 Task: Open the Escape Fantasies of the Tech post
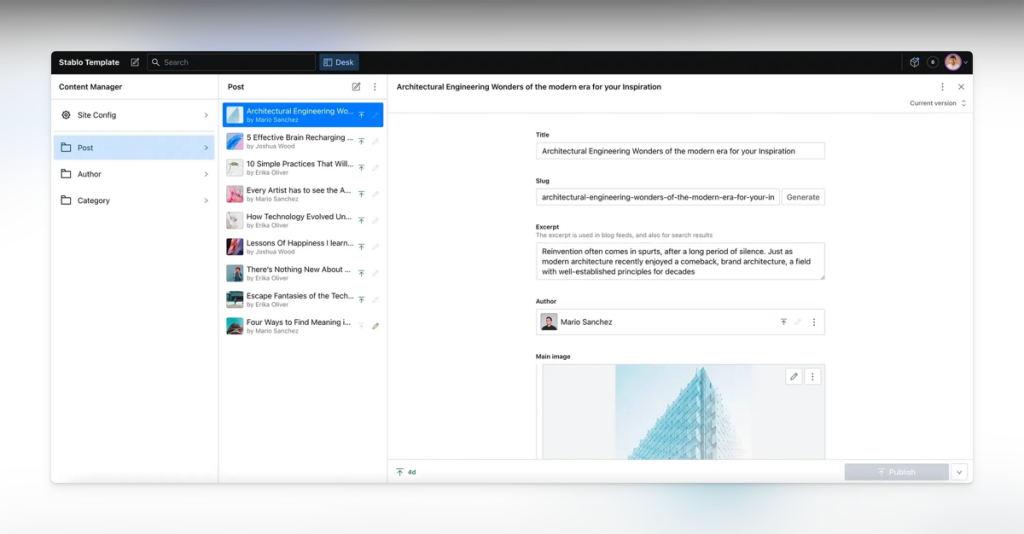coord(303,300)
